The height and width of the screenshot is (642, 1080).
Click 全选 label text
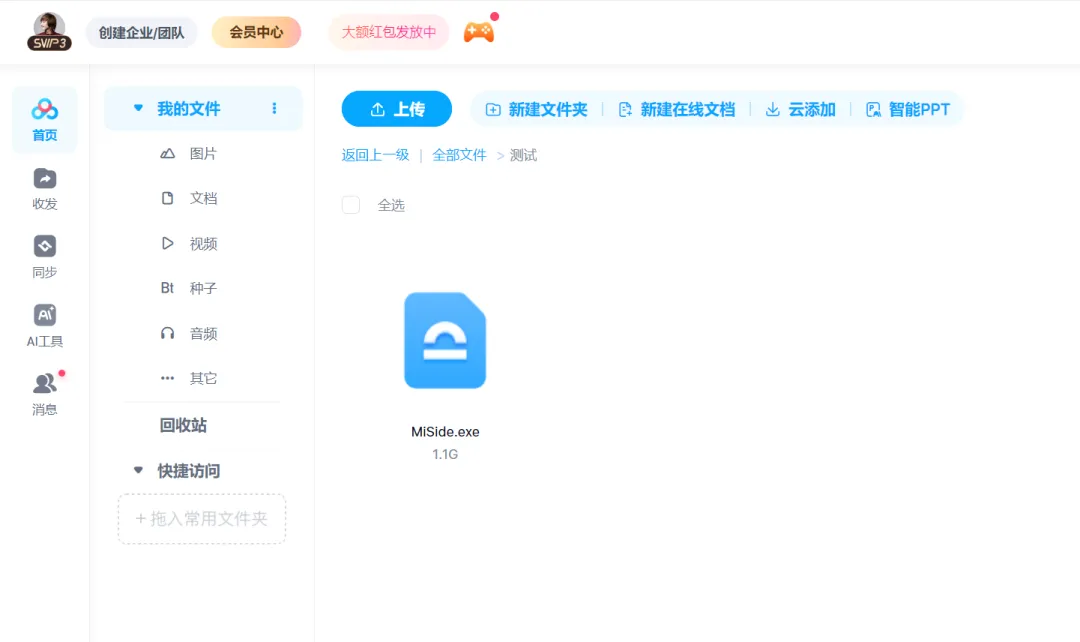(x=391, y=205)
